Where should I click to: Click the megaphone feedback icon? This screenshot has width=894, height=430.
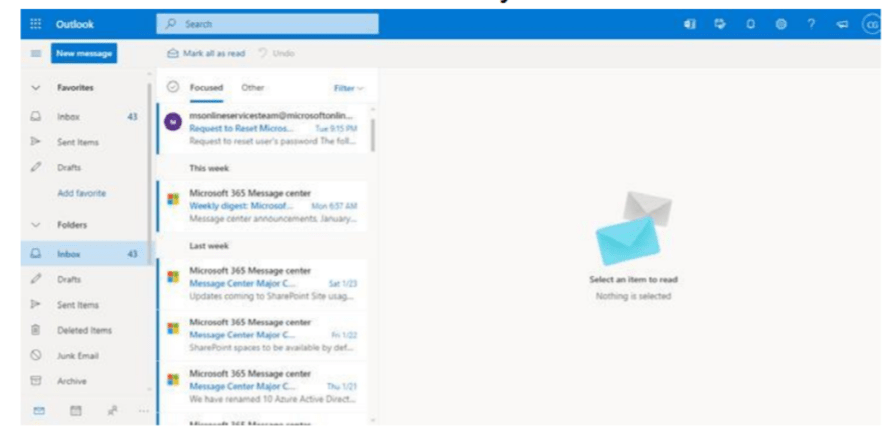(840, 23)
